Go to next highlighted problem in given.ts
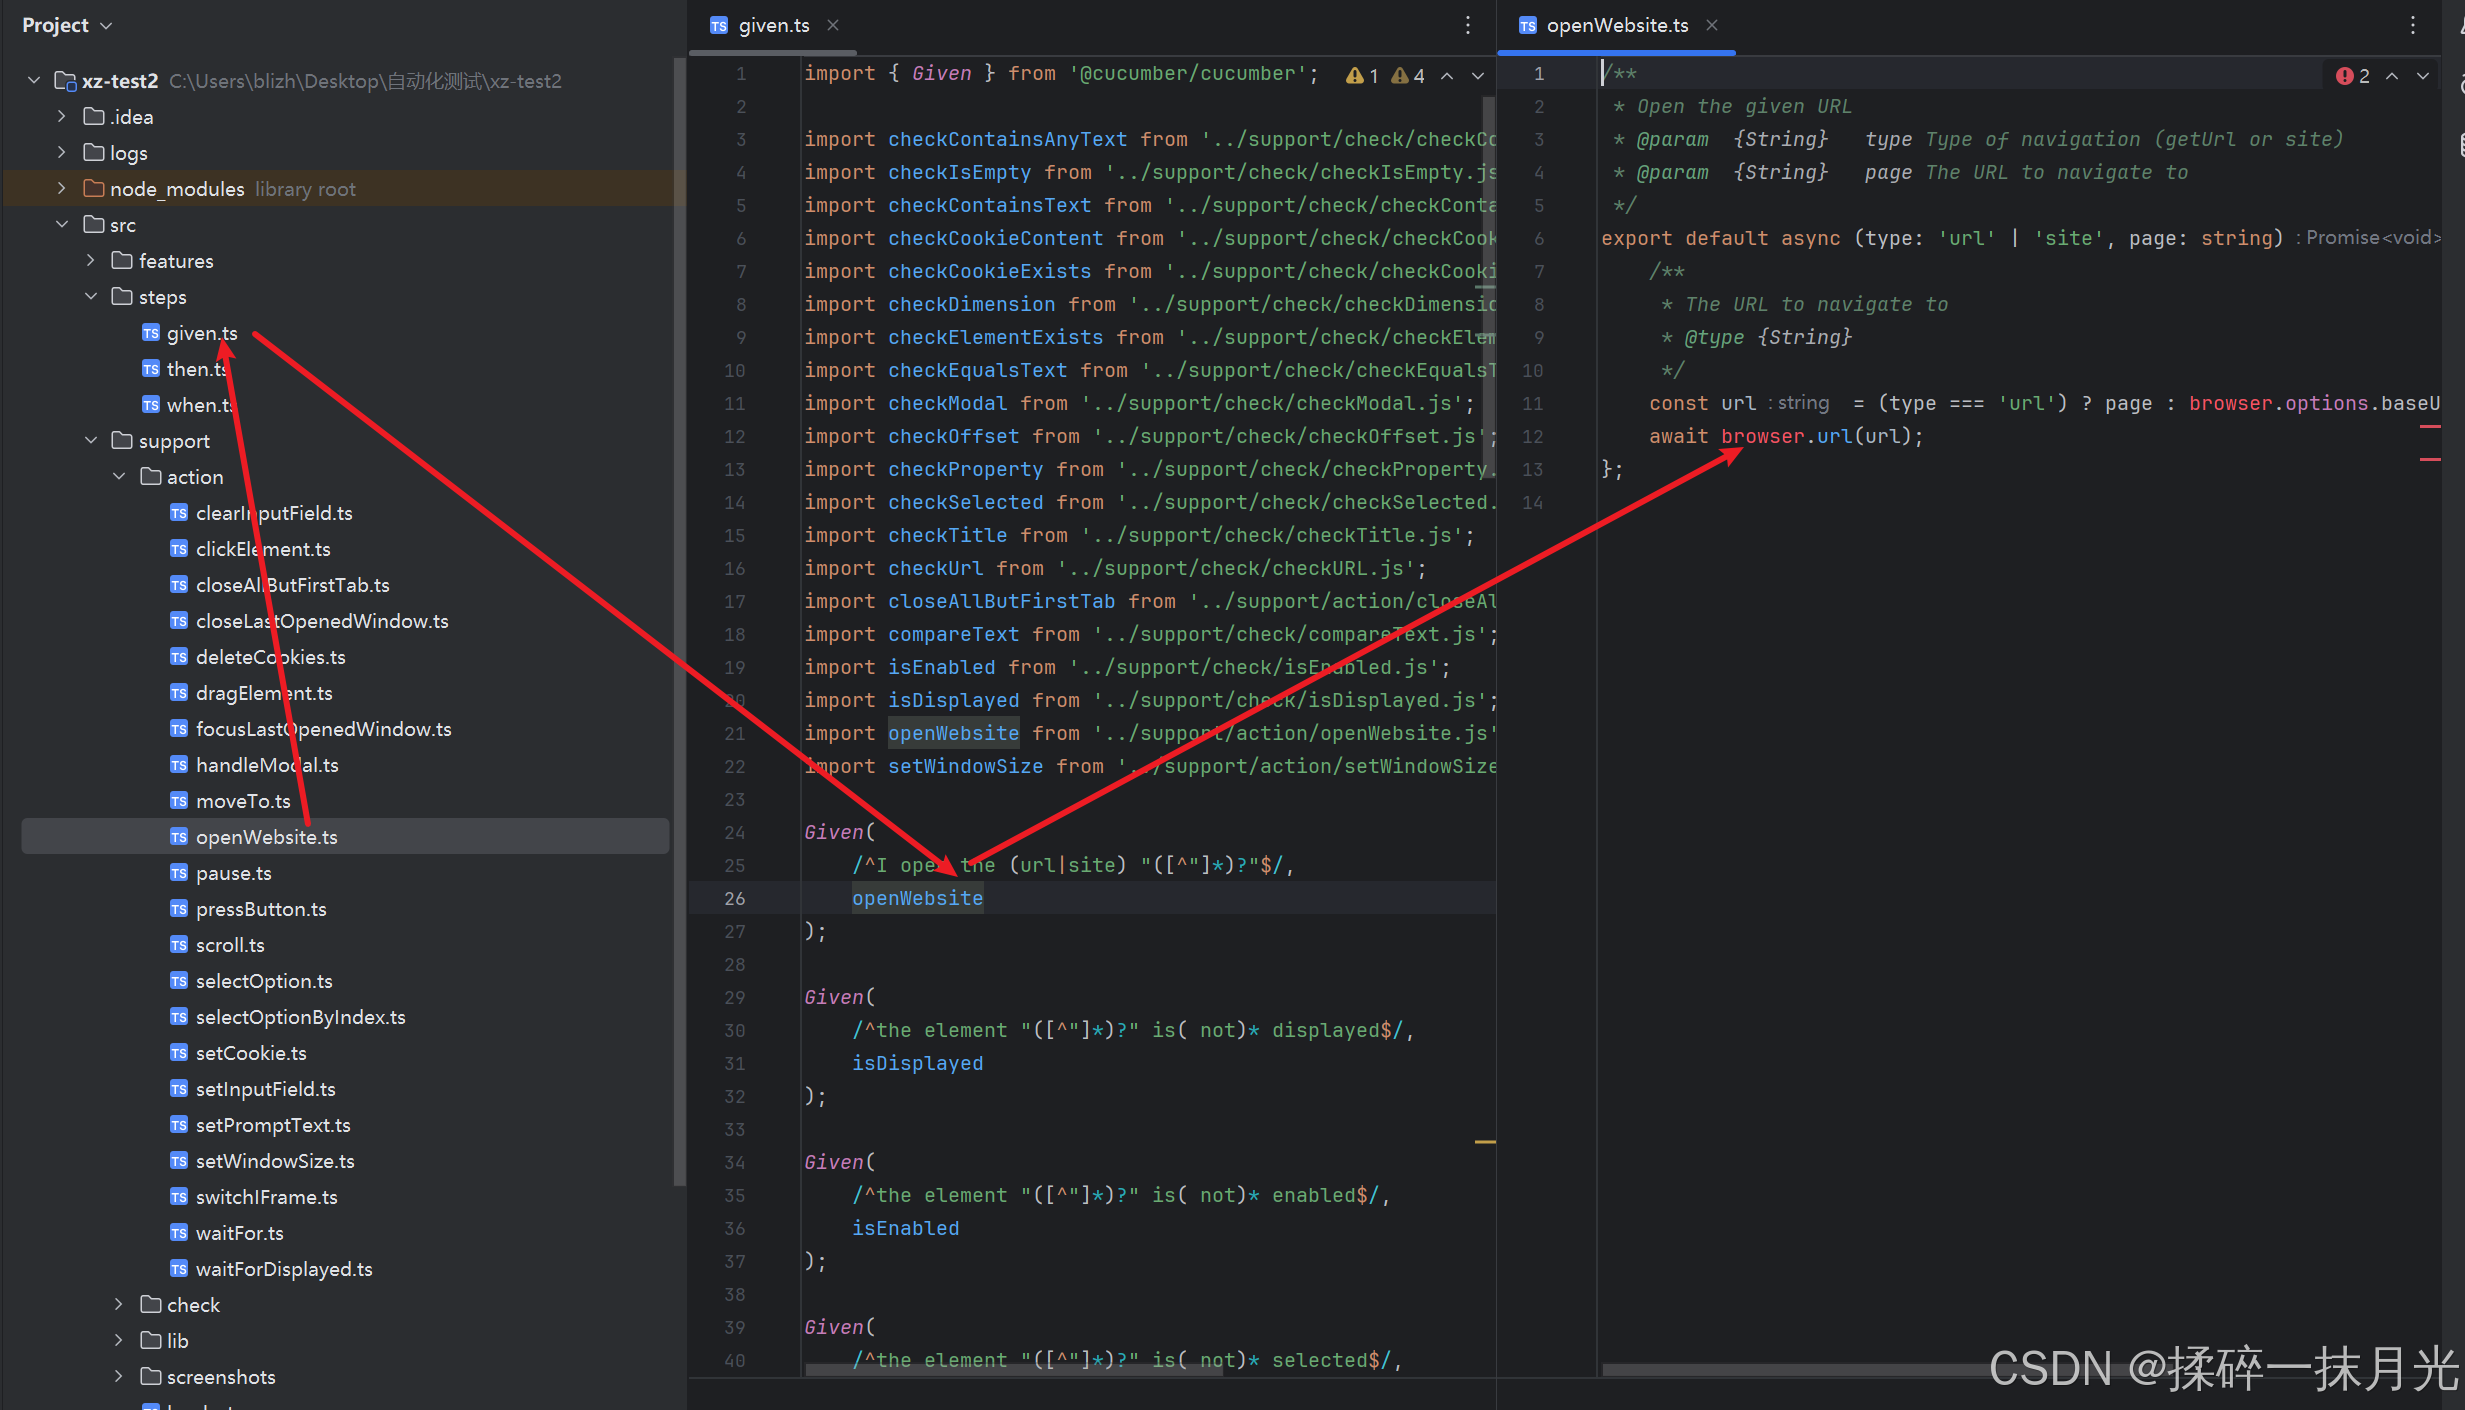This screenshot has width=2465, height=1410. click(x=1477, y=76)
